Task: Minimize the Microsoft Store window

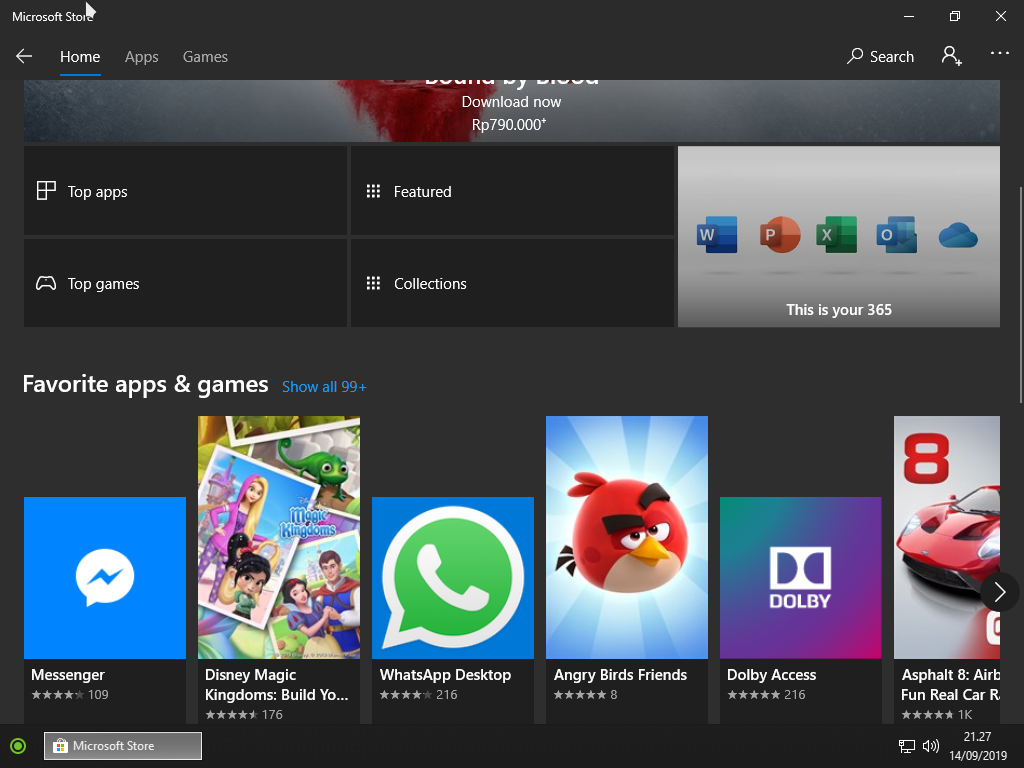Action: pos(908,16)
